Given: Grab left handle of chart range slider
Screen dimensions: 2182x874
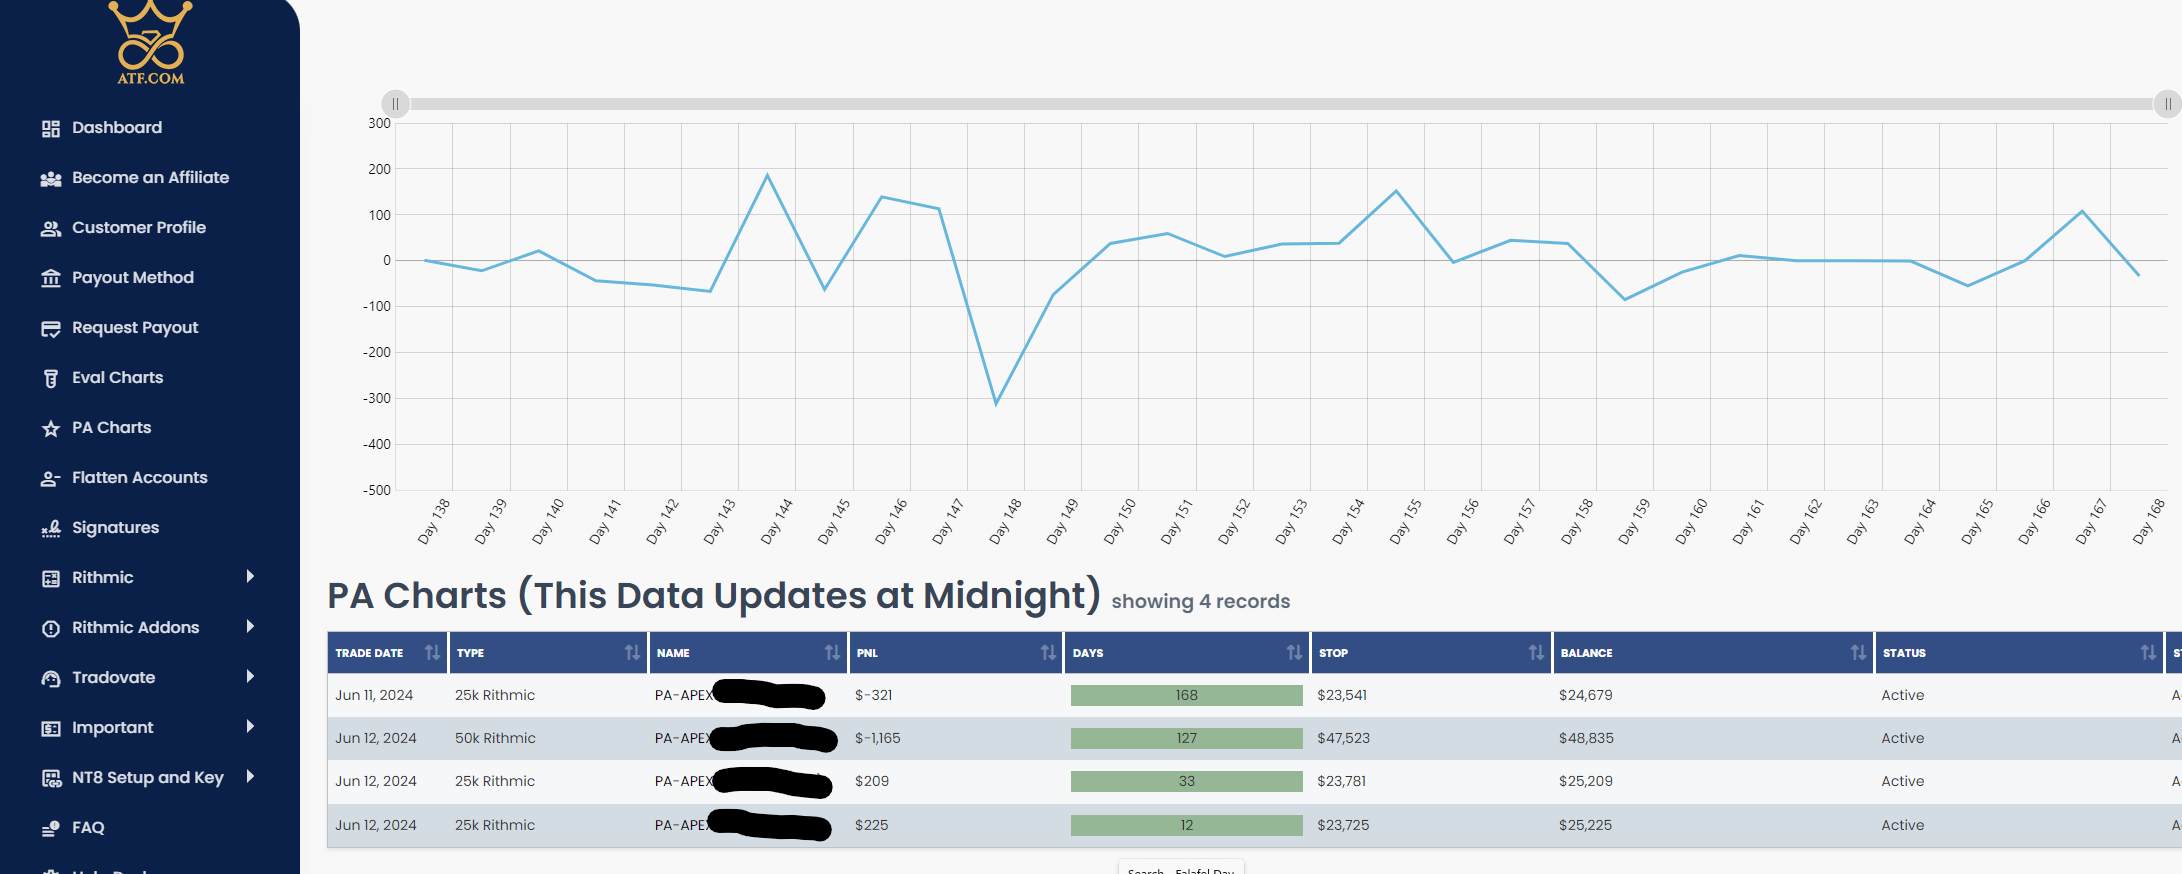Looking at the screenshot, I should (396, 104).
